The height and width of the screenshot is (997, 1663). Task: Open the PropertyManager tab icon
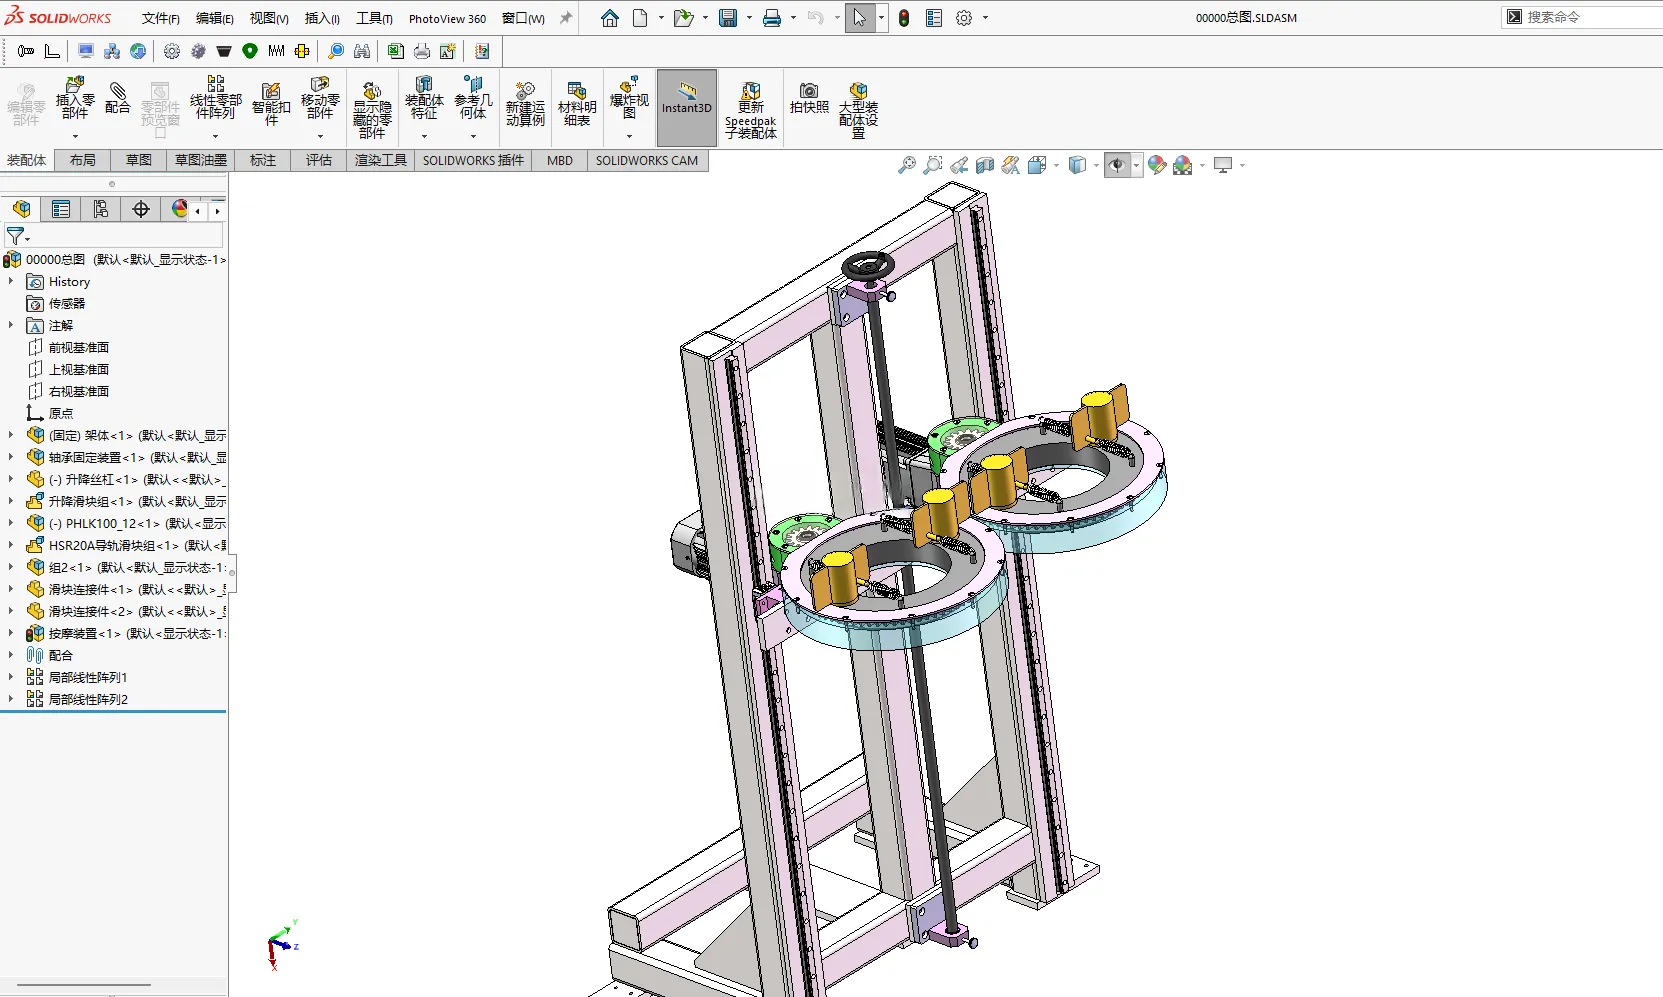coord(61,209)
